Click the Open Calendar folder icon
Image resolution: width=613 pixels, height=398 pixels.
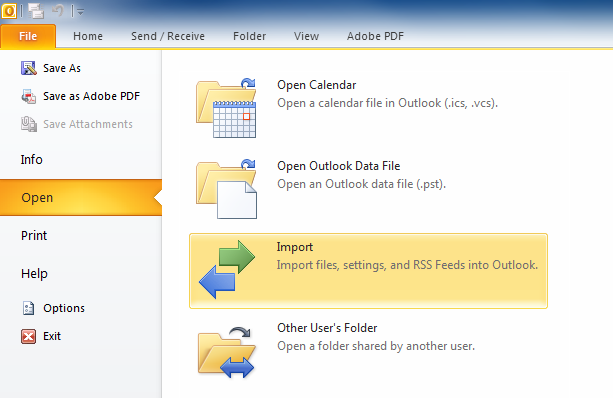click(x=226, y=108)
